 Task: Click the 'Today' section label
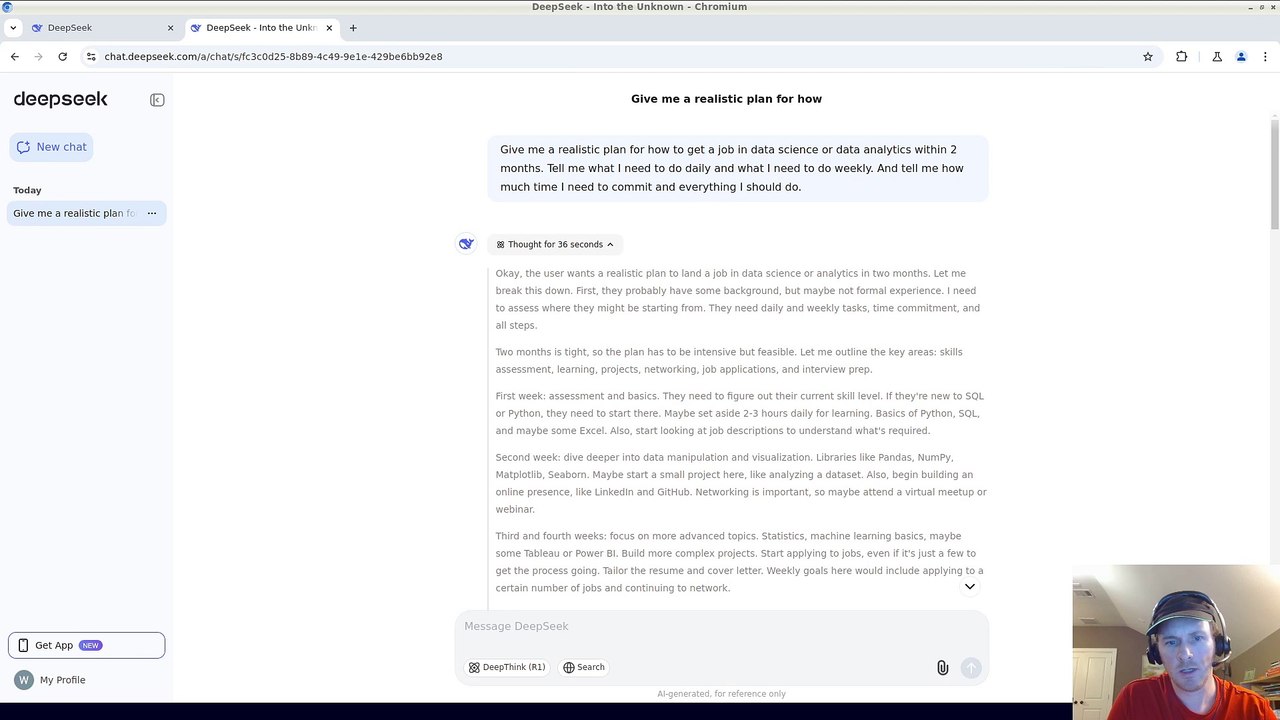tap(27, 190)
